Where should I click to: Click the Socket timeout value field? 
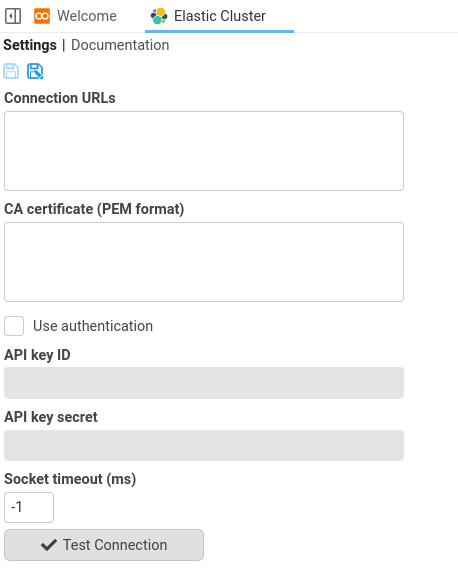[x=29, y=507]
